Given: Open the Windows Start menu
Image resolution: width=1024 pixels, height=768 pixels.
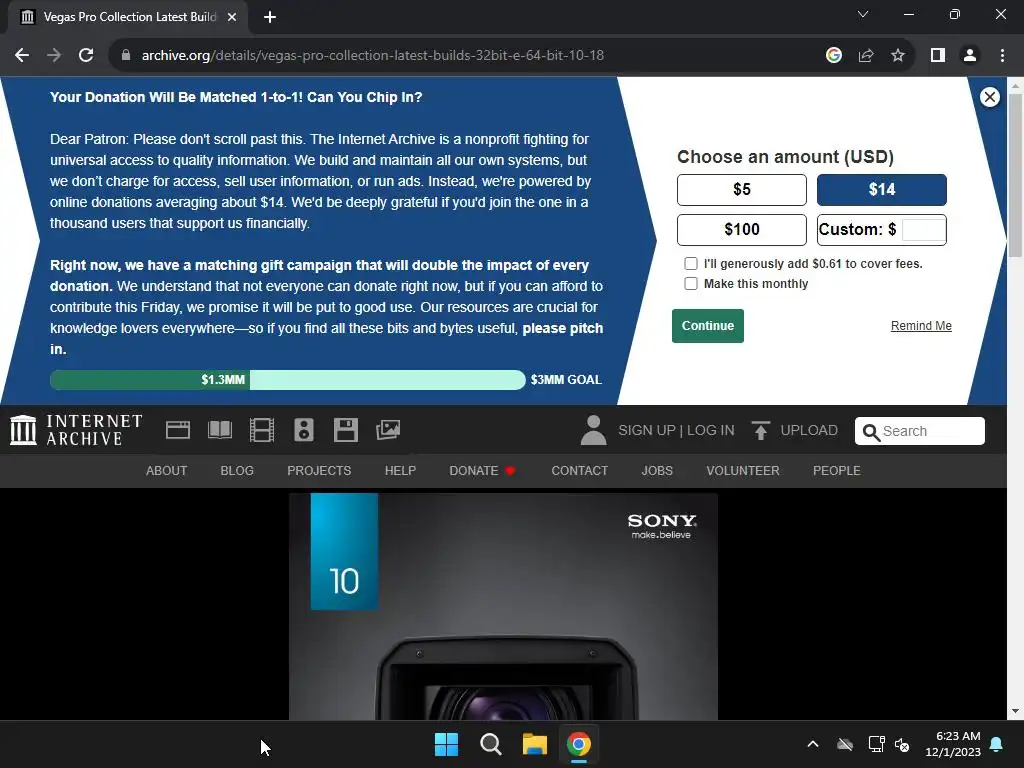Looking at the screenshot, I should (x=447, y=744).
